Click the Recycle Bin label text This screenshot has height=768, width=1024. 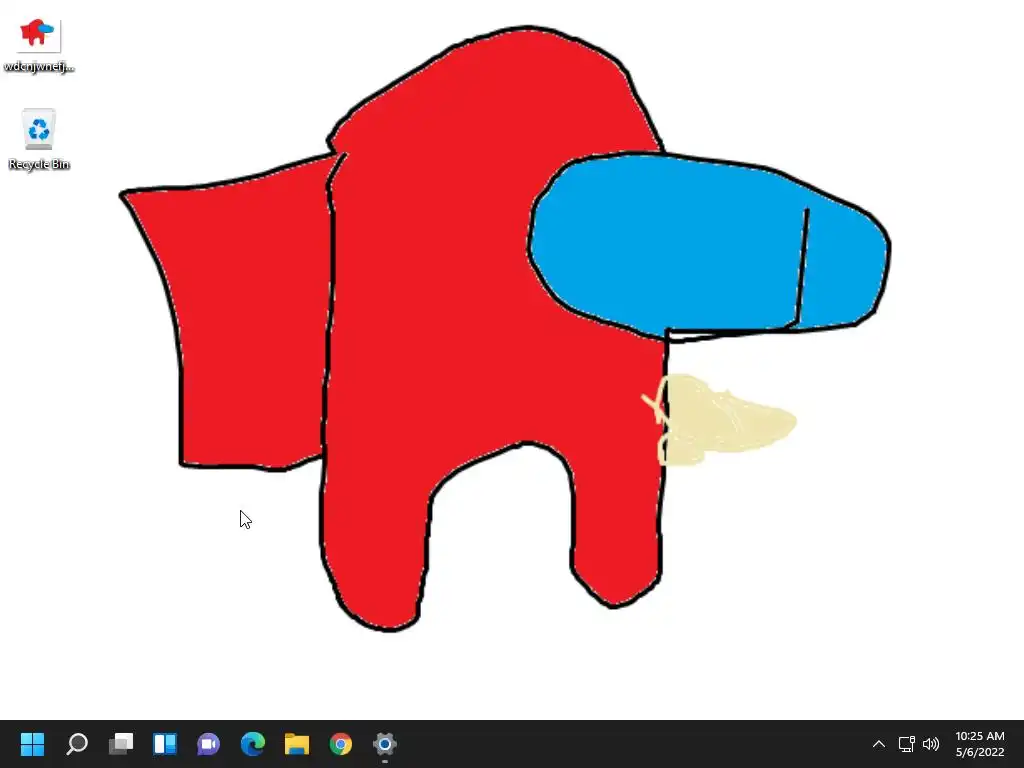(39, 164)
